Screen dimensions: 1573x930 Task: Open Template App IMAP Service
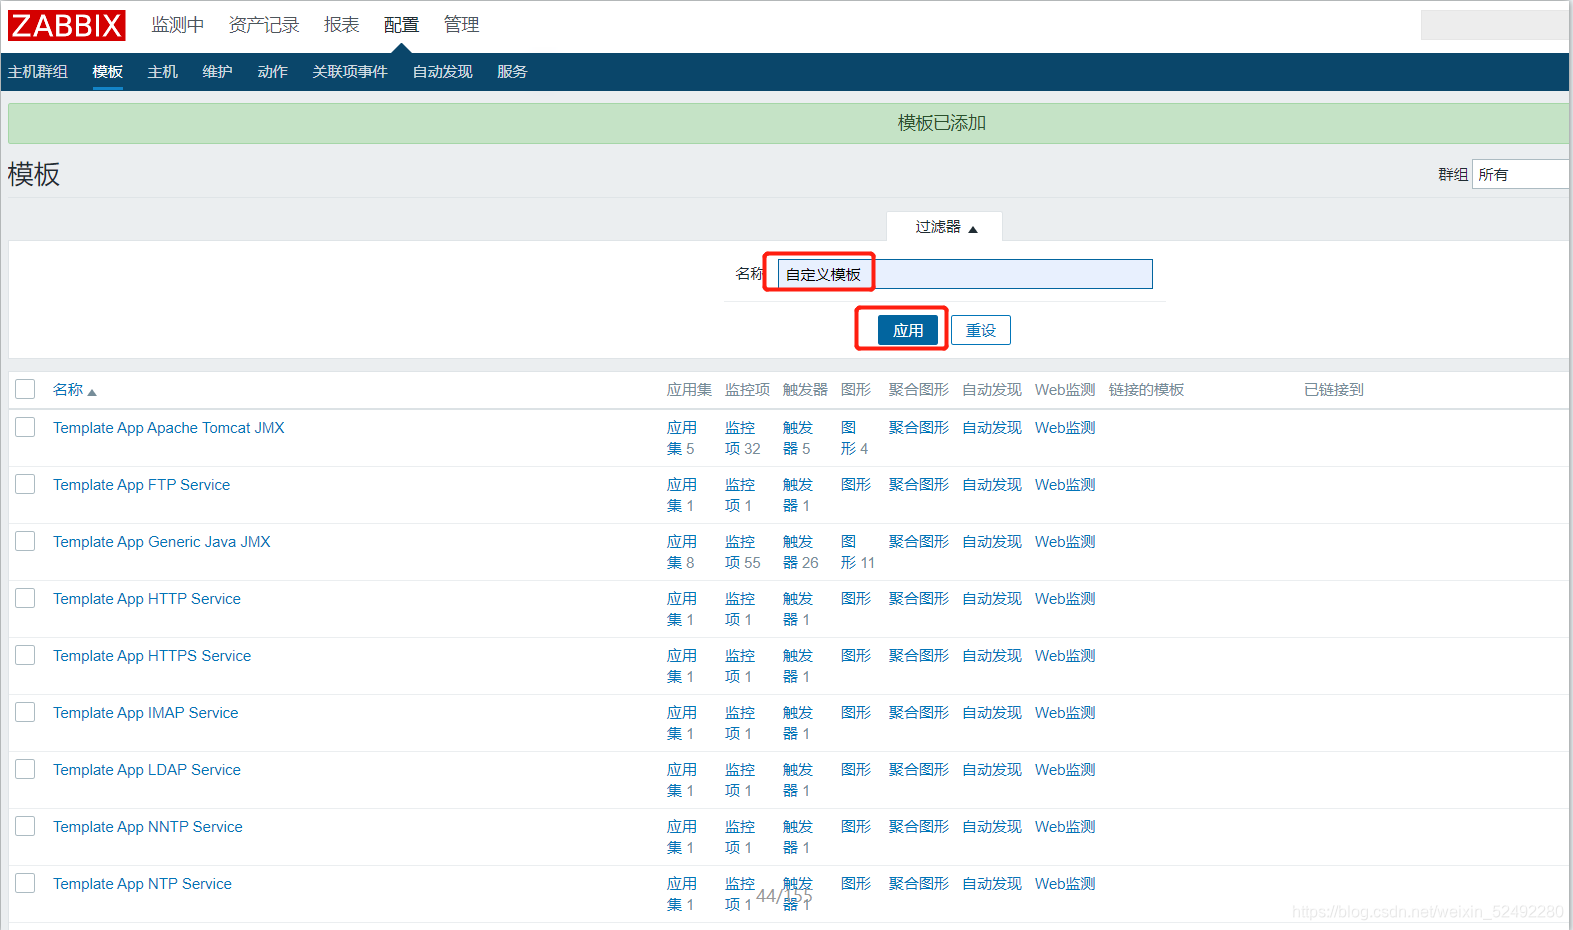tap(145, 713)
